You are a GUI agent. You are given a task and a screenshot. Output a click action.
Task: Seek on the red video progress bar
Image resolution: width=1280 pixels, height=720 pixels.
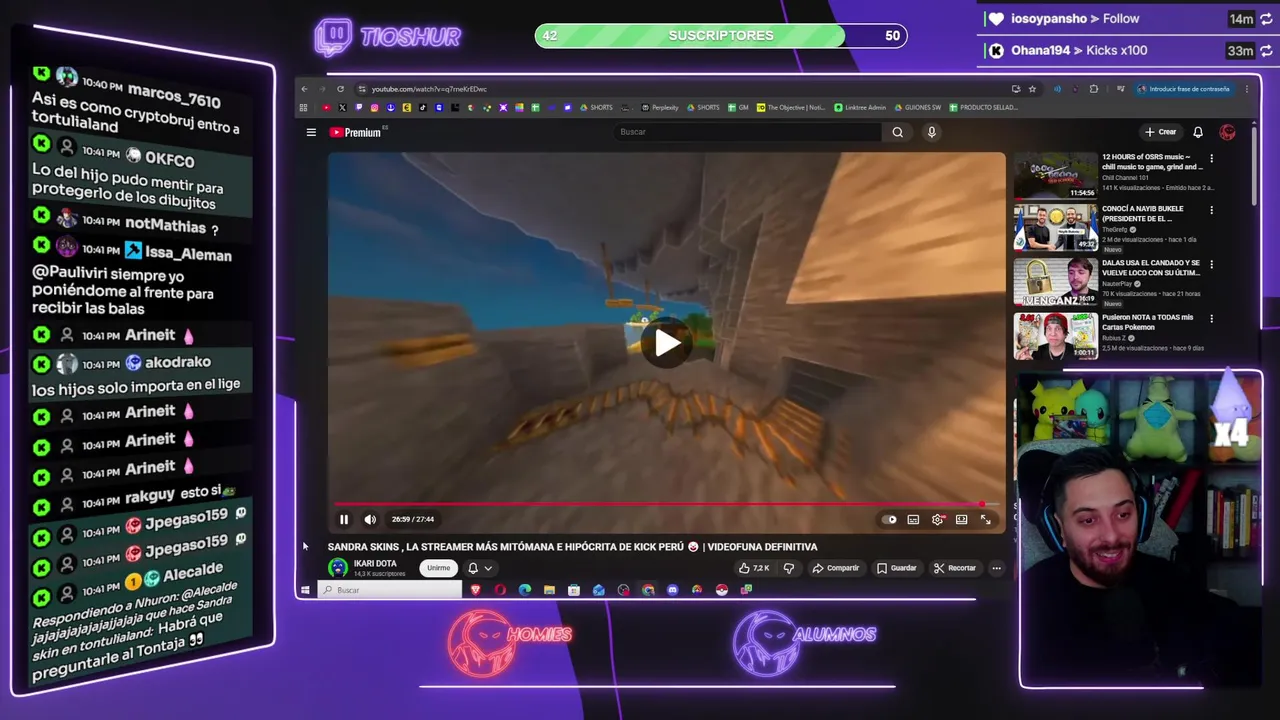pos(665,505)
